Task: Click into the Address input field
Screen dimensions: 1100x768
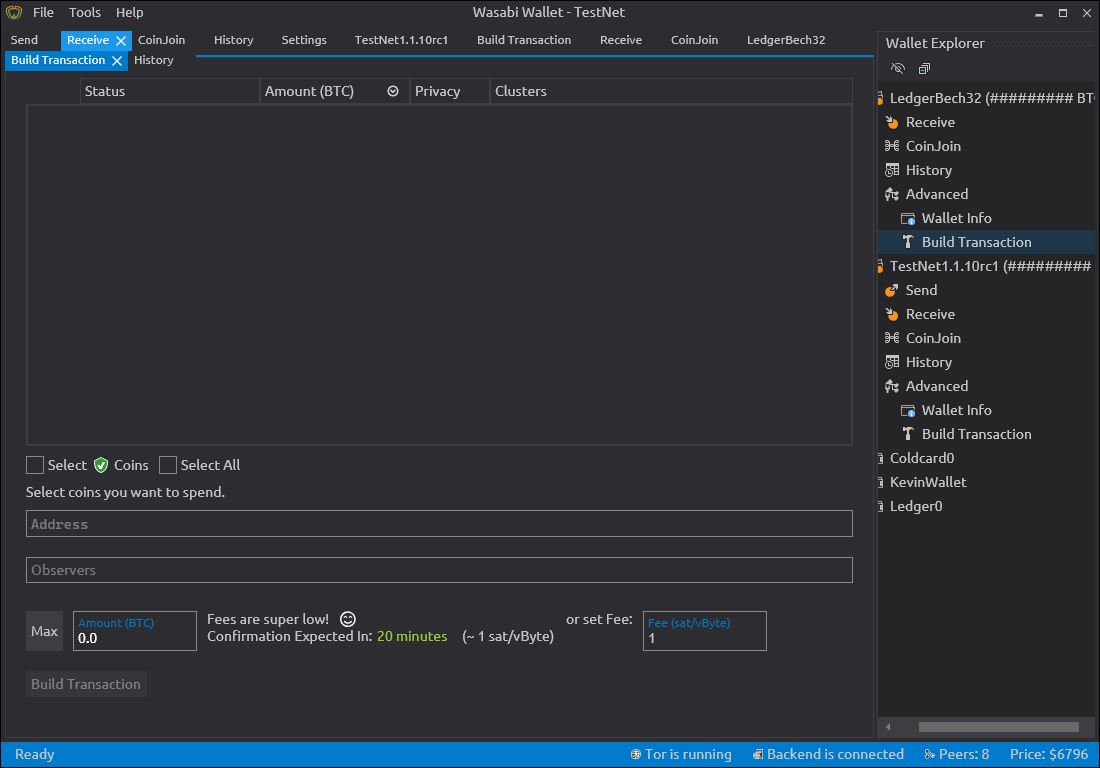Action: click(440, 523)
